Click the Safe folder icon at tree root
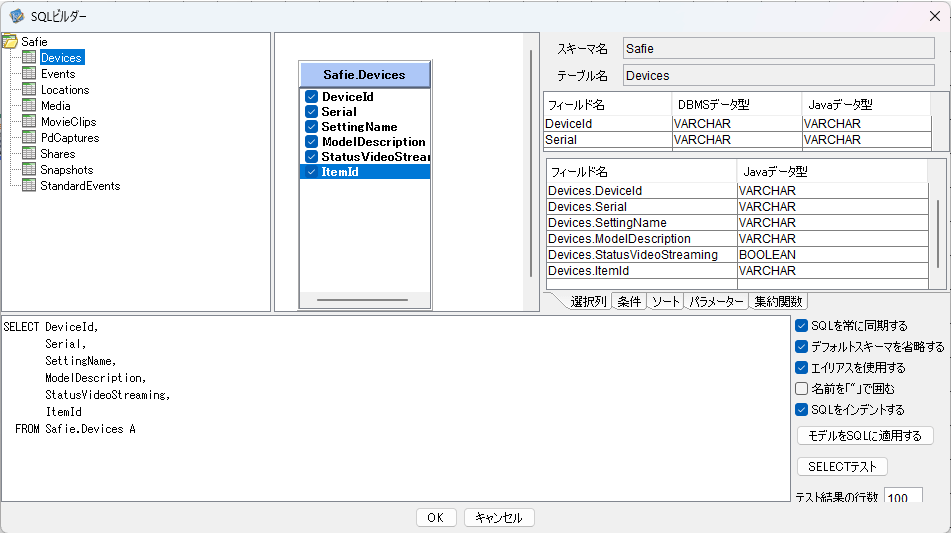This screenshot has width=951, height=533. (x=10, y=42)
